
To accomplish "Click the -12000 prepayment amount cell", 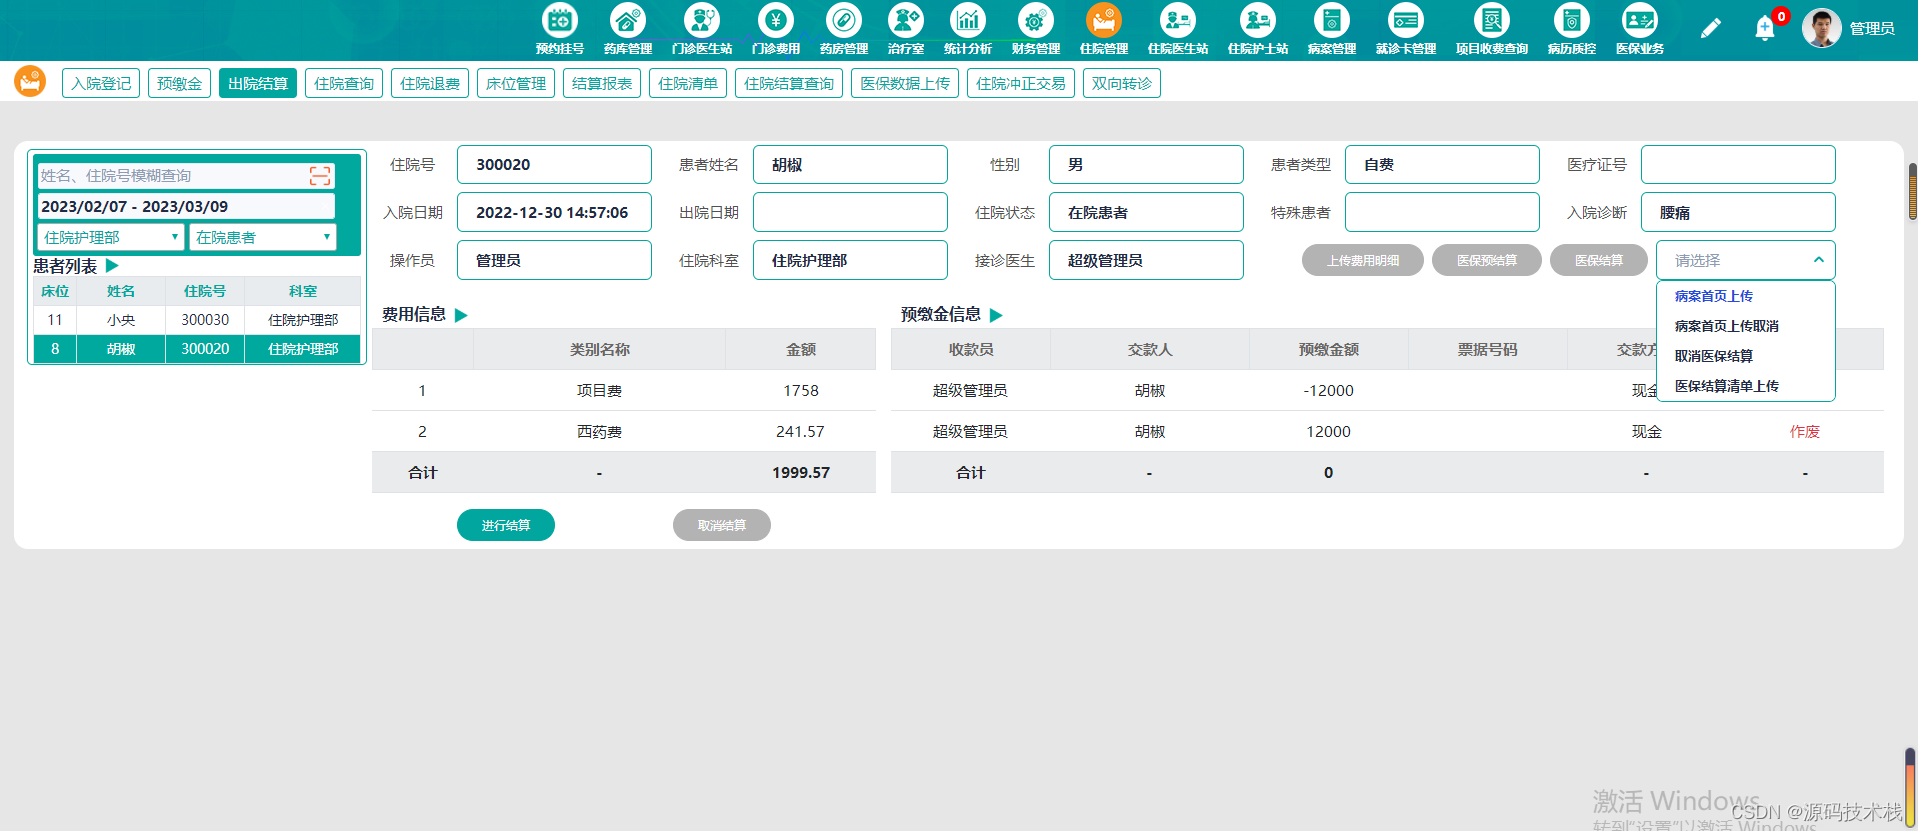I will 1328,390.
